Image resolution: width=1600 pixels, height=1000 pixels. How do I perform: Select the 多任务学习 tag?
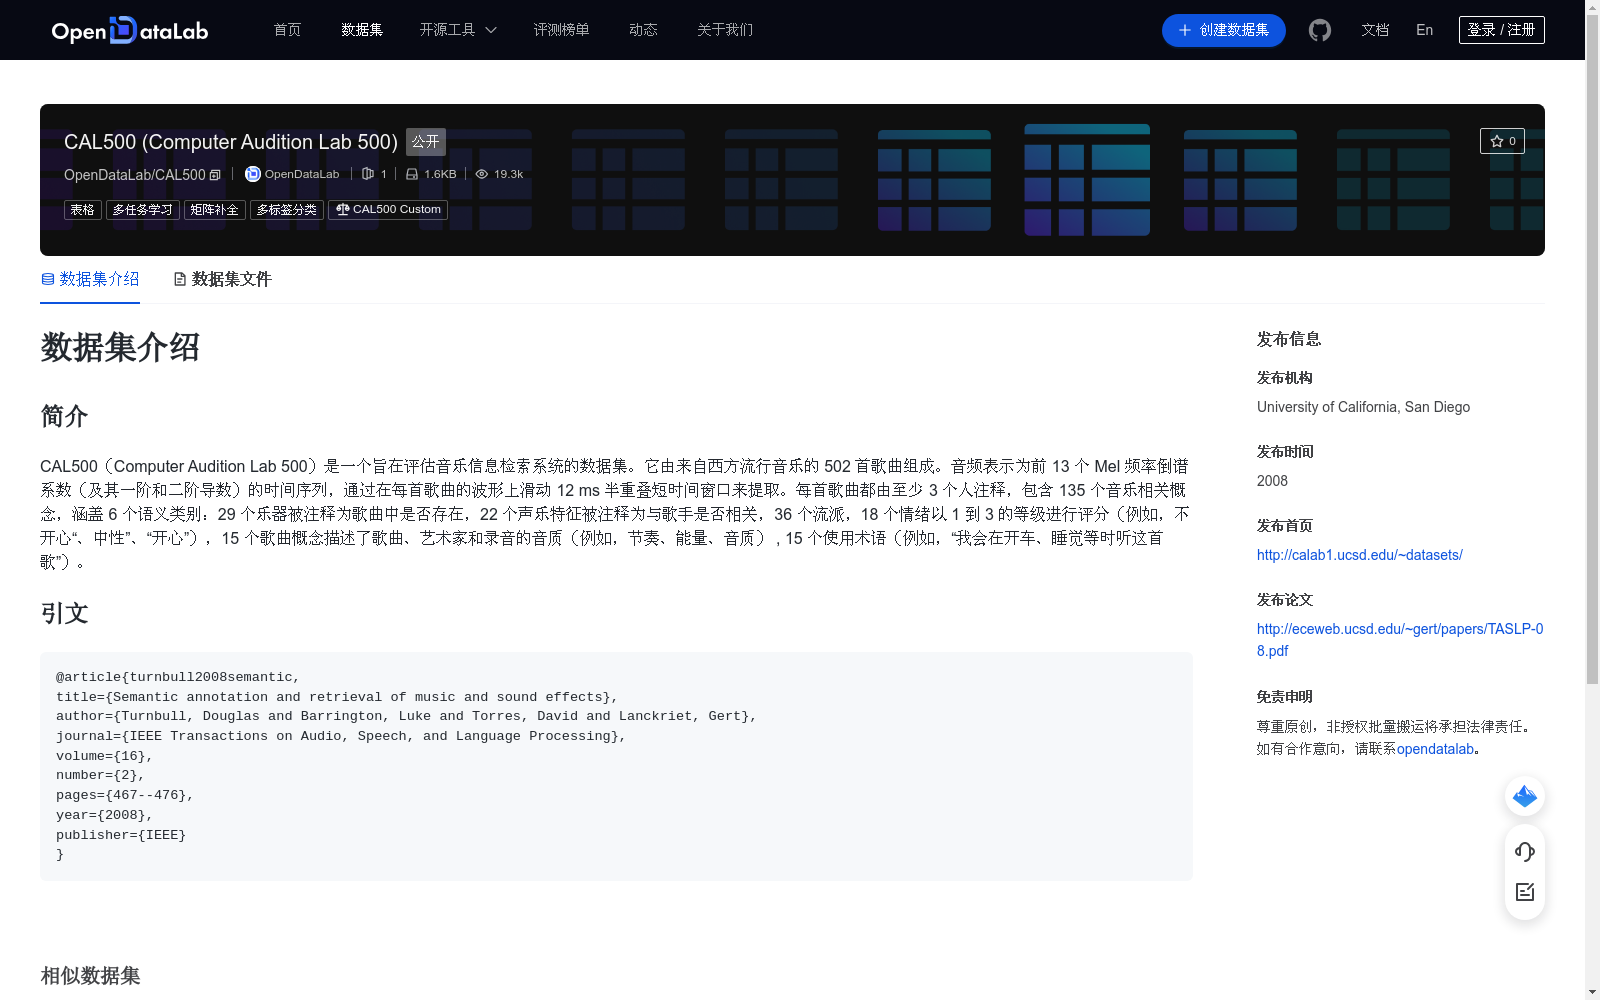tap(143, 210)
